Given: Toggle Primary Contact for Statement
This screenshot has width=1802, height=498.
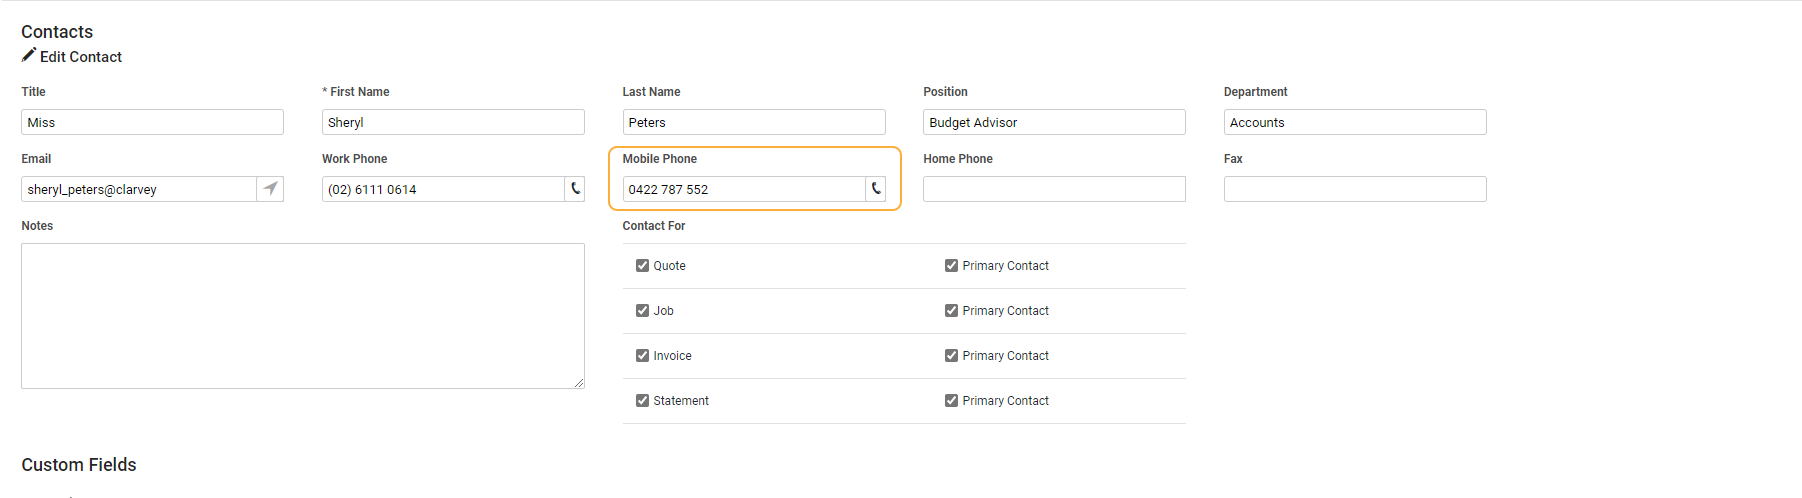Looking at the screenshot, I should (x=951, y=401).
